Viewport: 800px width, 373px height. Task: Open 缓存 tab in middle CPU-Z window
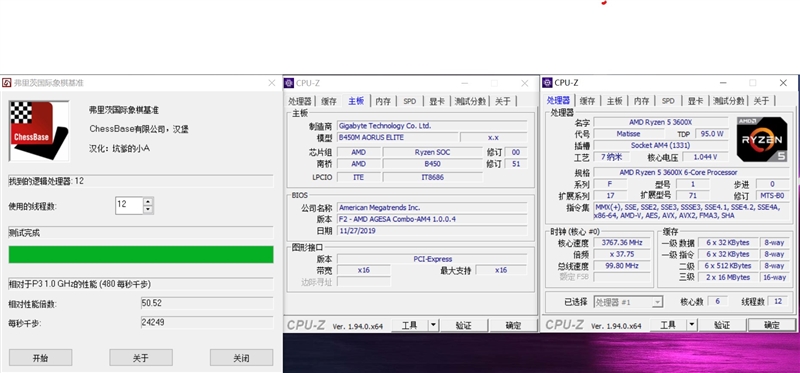pos(329,101)
